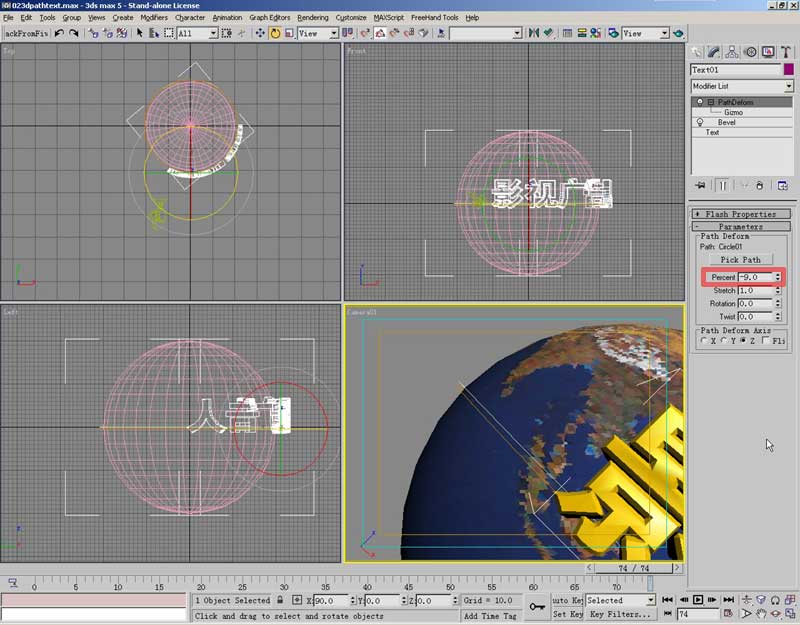Image resolution: width=800 pixels, height=625 pixels.
Task: Select the X path deform axis
Action: [x=704, y=341]
